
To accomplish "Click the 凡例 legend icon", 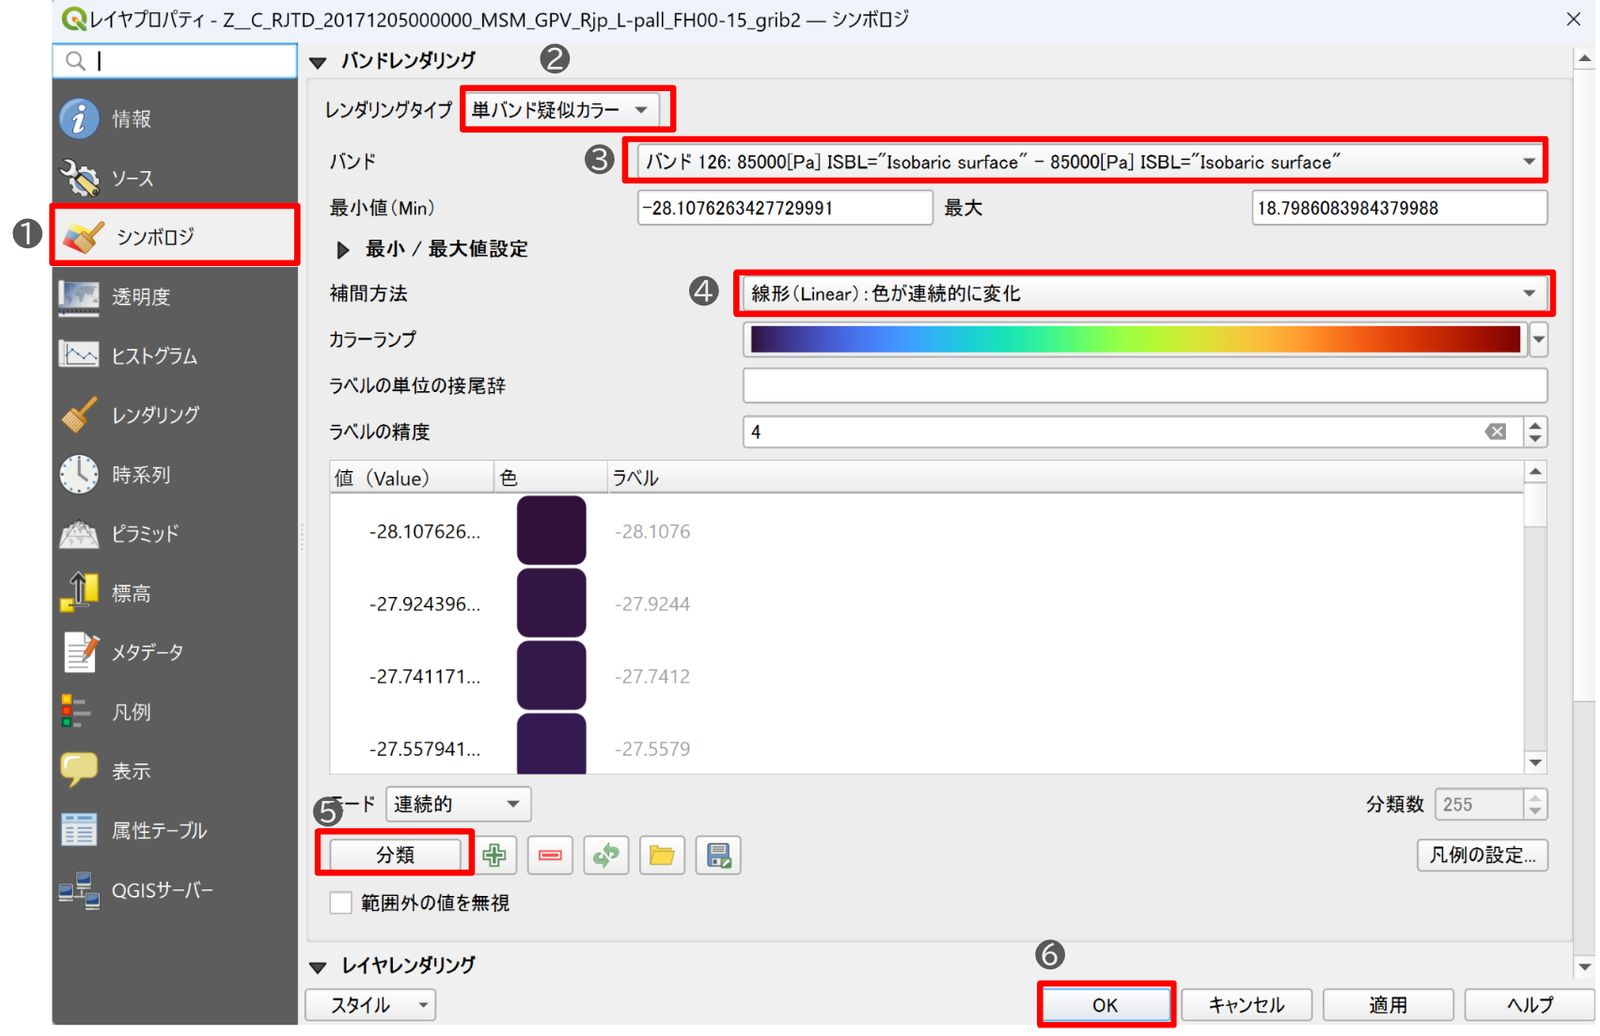I will [x=76, y=712].
